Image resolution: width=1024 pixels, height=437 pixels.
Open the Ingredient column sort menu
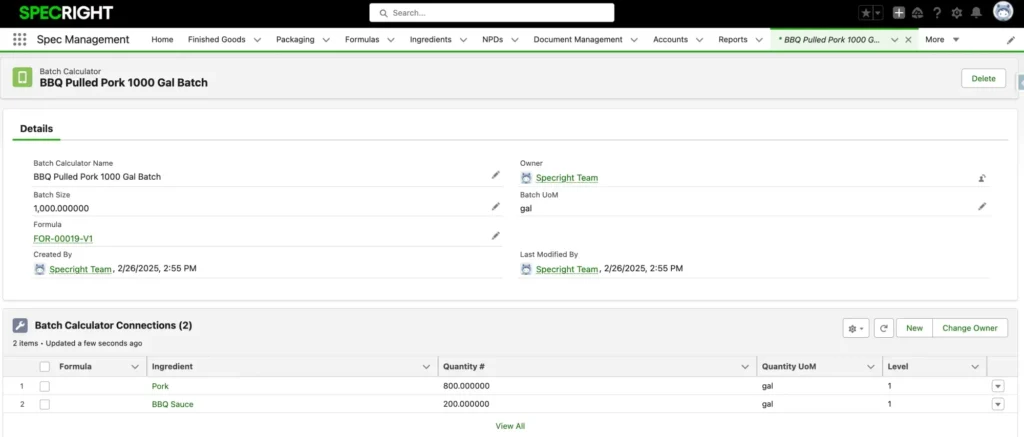click(x=426, y=367)
